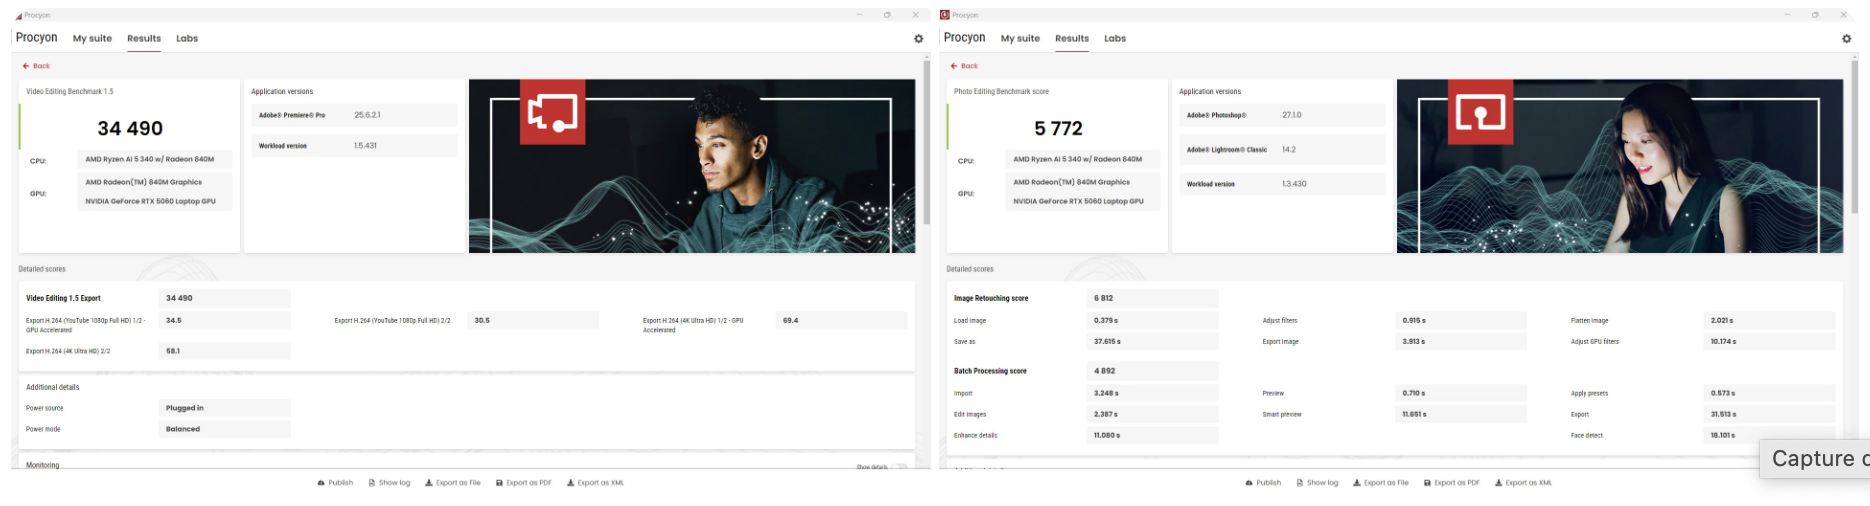Image resolution: width=1870 pixels, height=506 pixels.
Task: Go Back from Video Editing results
Action: [36, 66]
